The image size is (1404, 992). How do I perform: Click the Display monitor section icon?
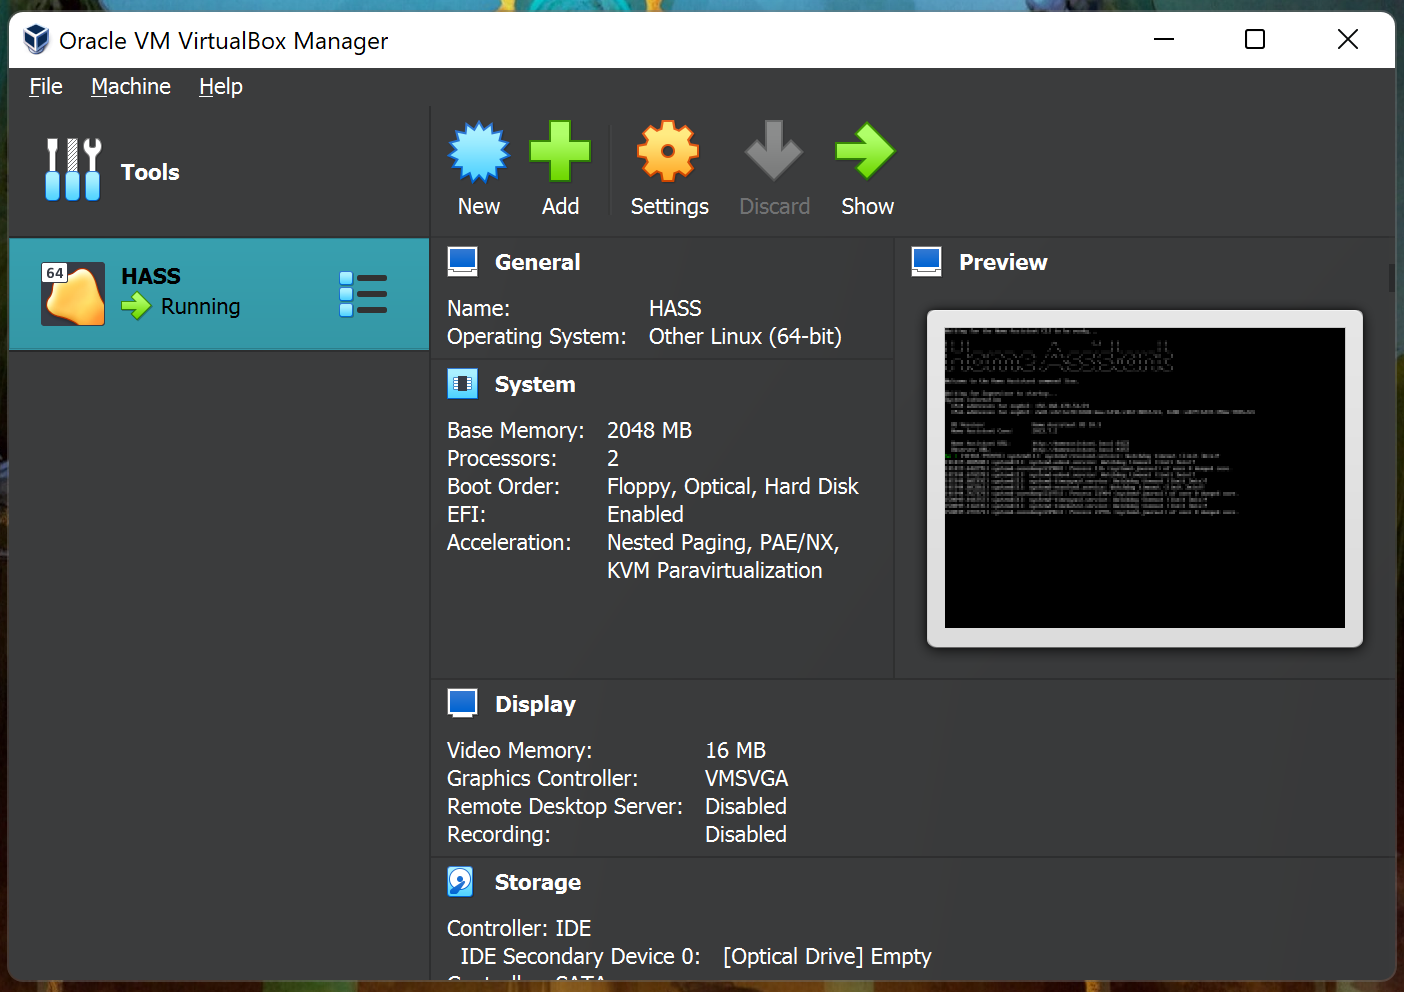pyautogui.click(x=462, y=704)
